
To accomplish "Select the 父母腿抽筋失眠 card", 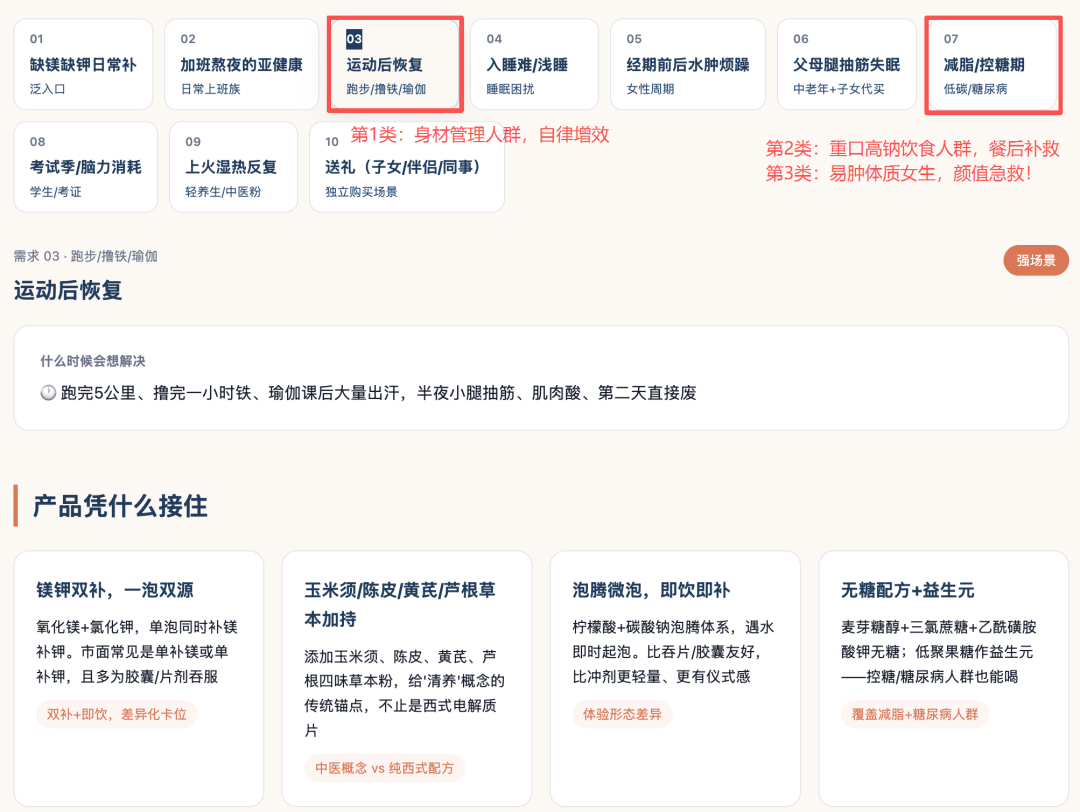I will pos(847,64).
